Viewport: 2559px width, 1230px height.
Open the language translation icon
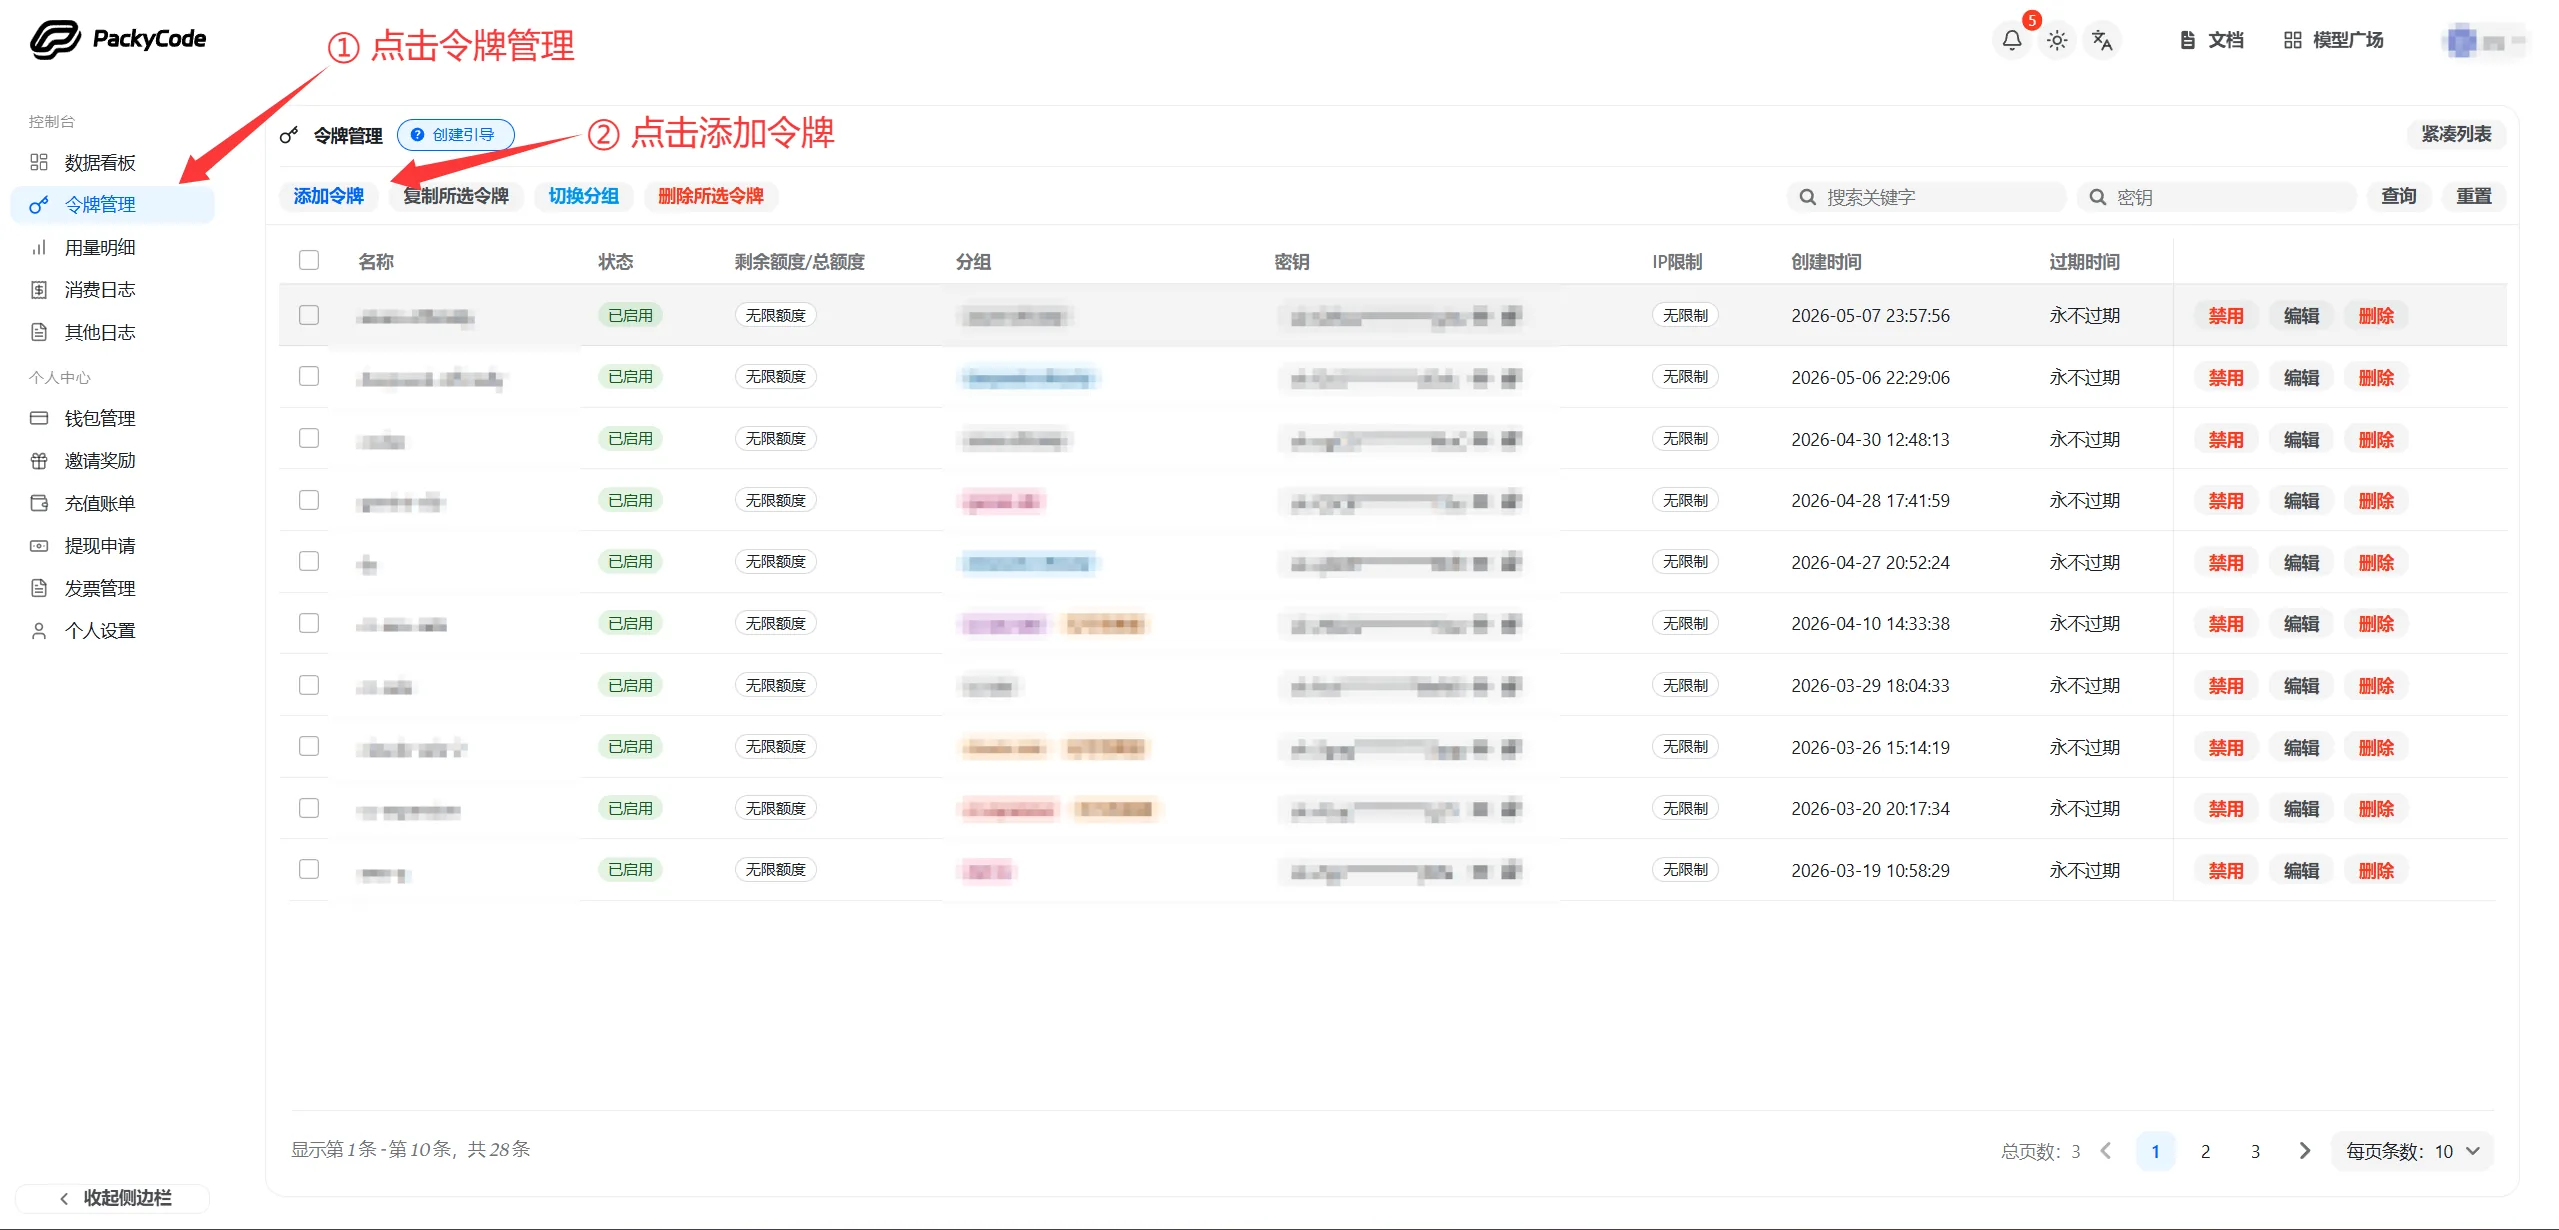point(2102,41)
